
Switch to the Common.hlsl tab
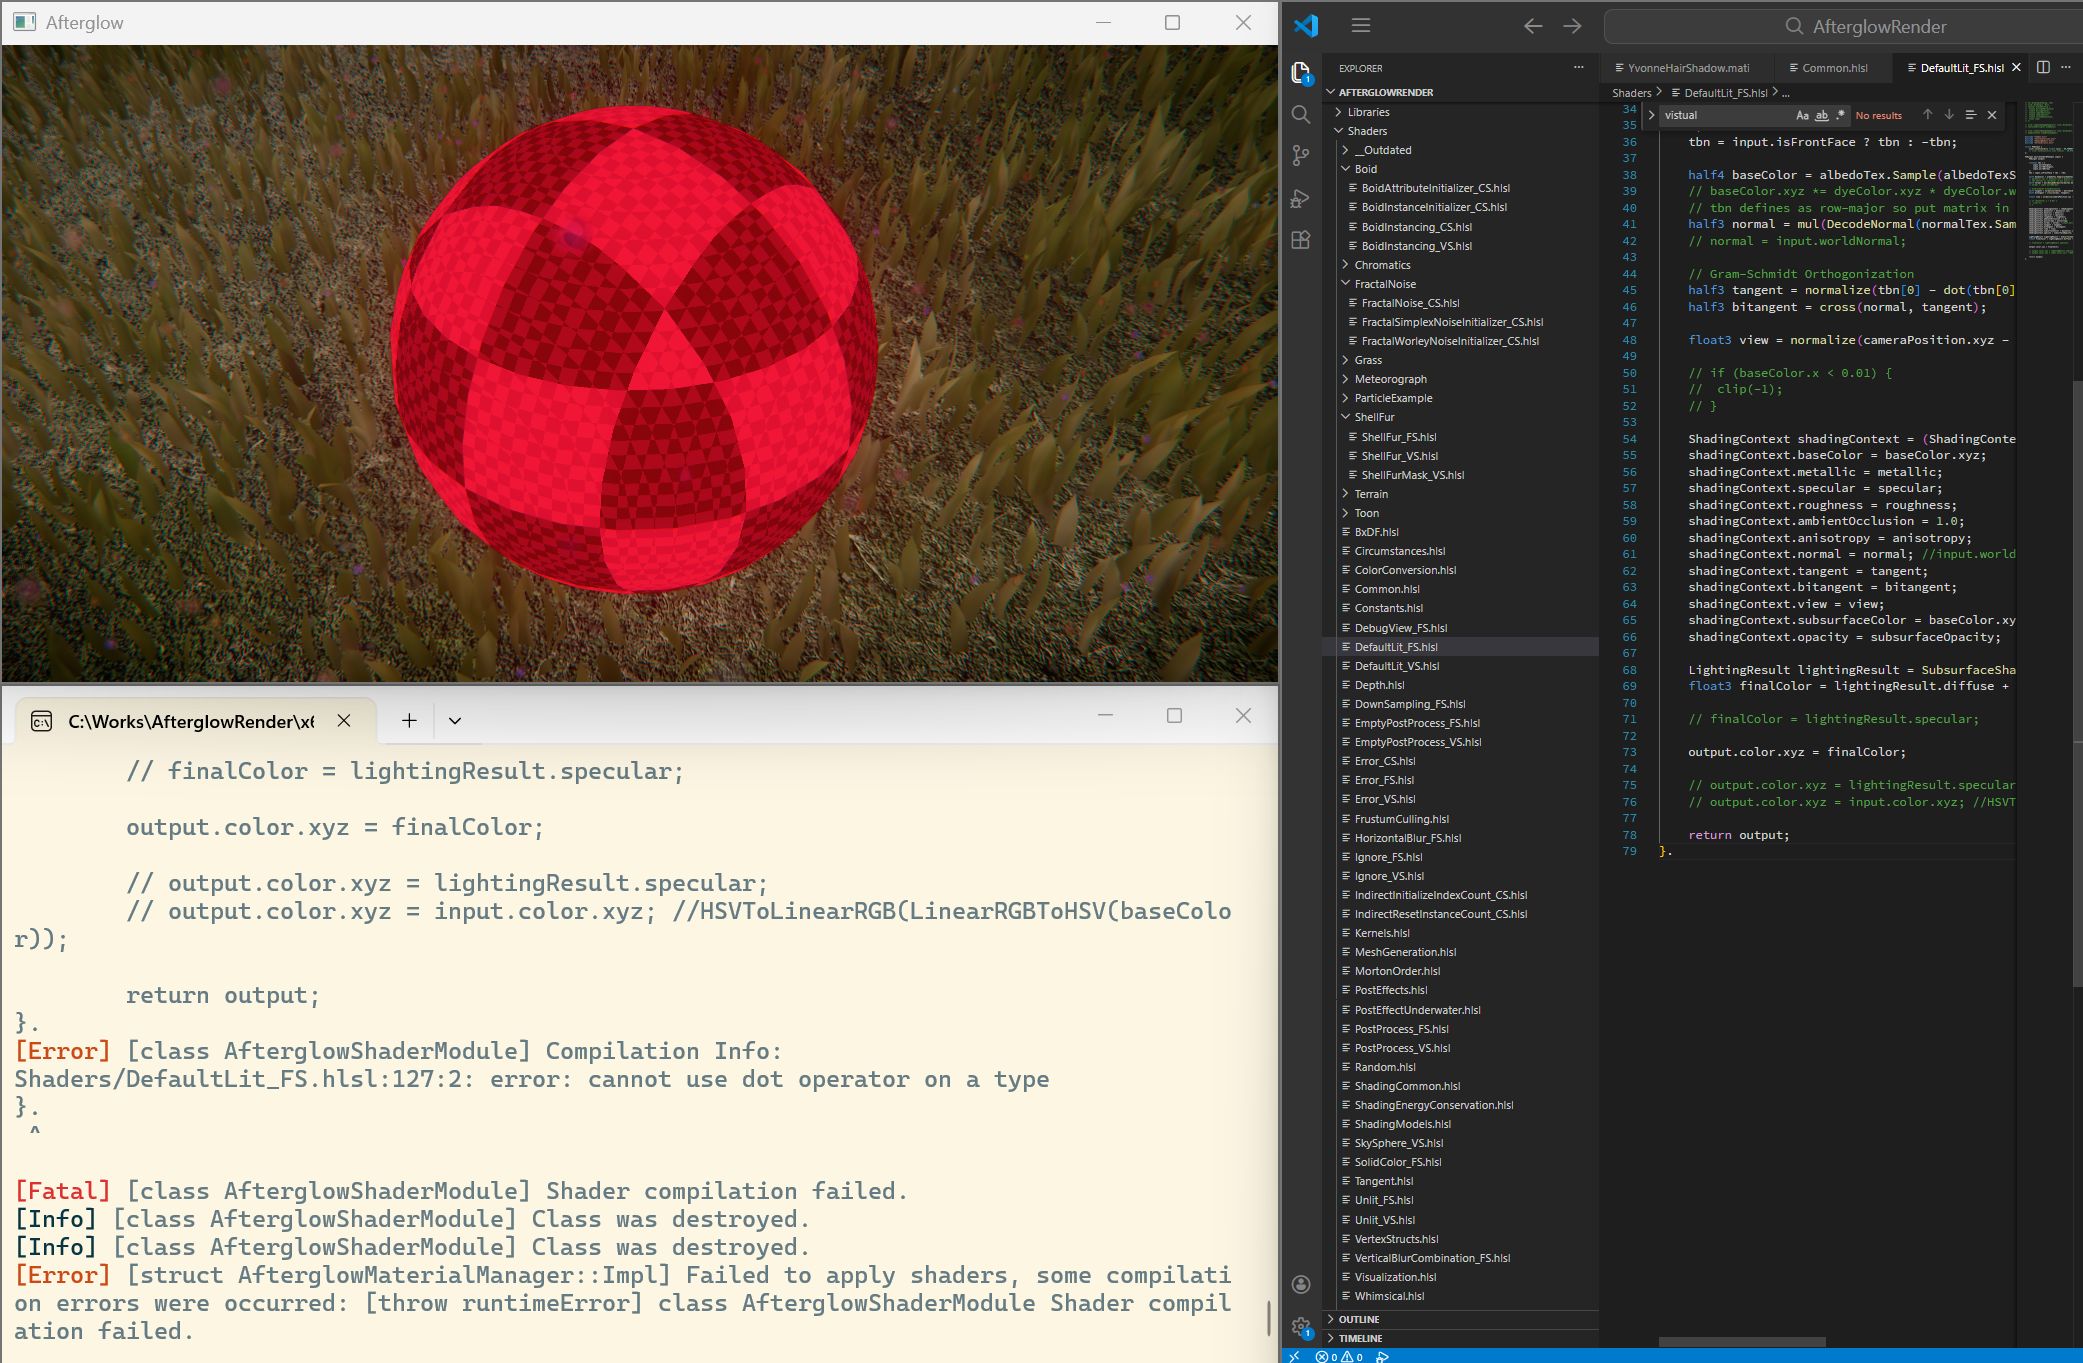click(1833, 67)
